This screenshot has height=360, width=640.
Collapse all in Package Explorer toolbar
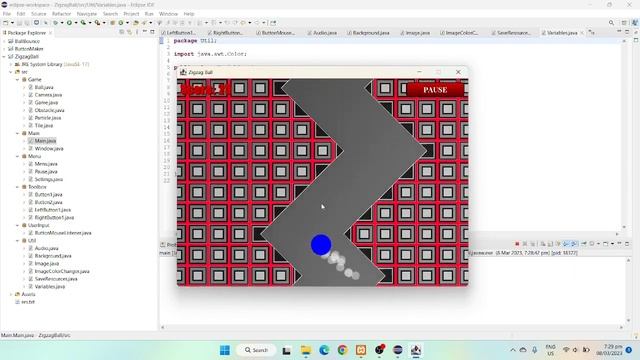122,32
